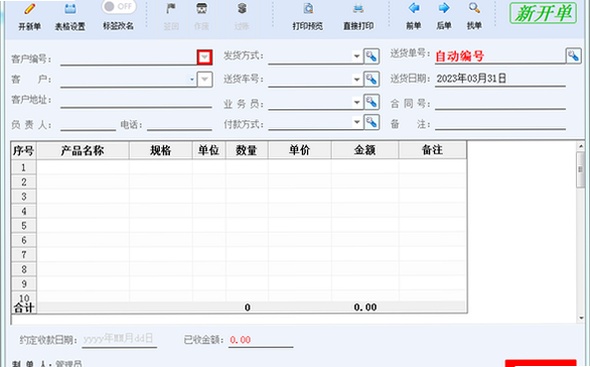The height and width of the screenshot is (367, 590).
Task: Click the 找单 magnifier icon
Action: click(x=474, y=8)
